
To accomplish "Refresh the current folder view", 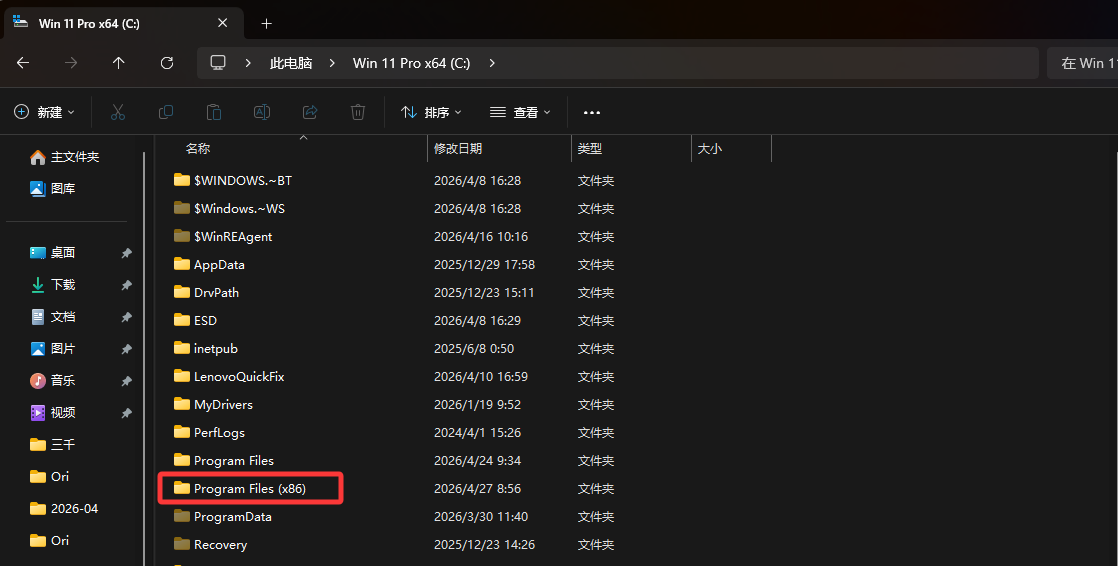I will click(167, 63).
